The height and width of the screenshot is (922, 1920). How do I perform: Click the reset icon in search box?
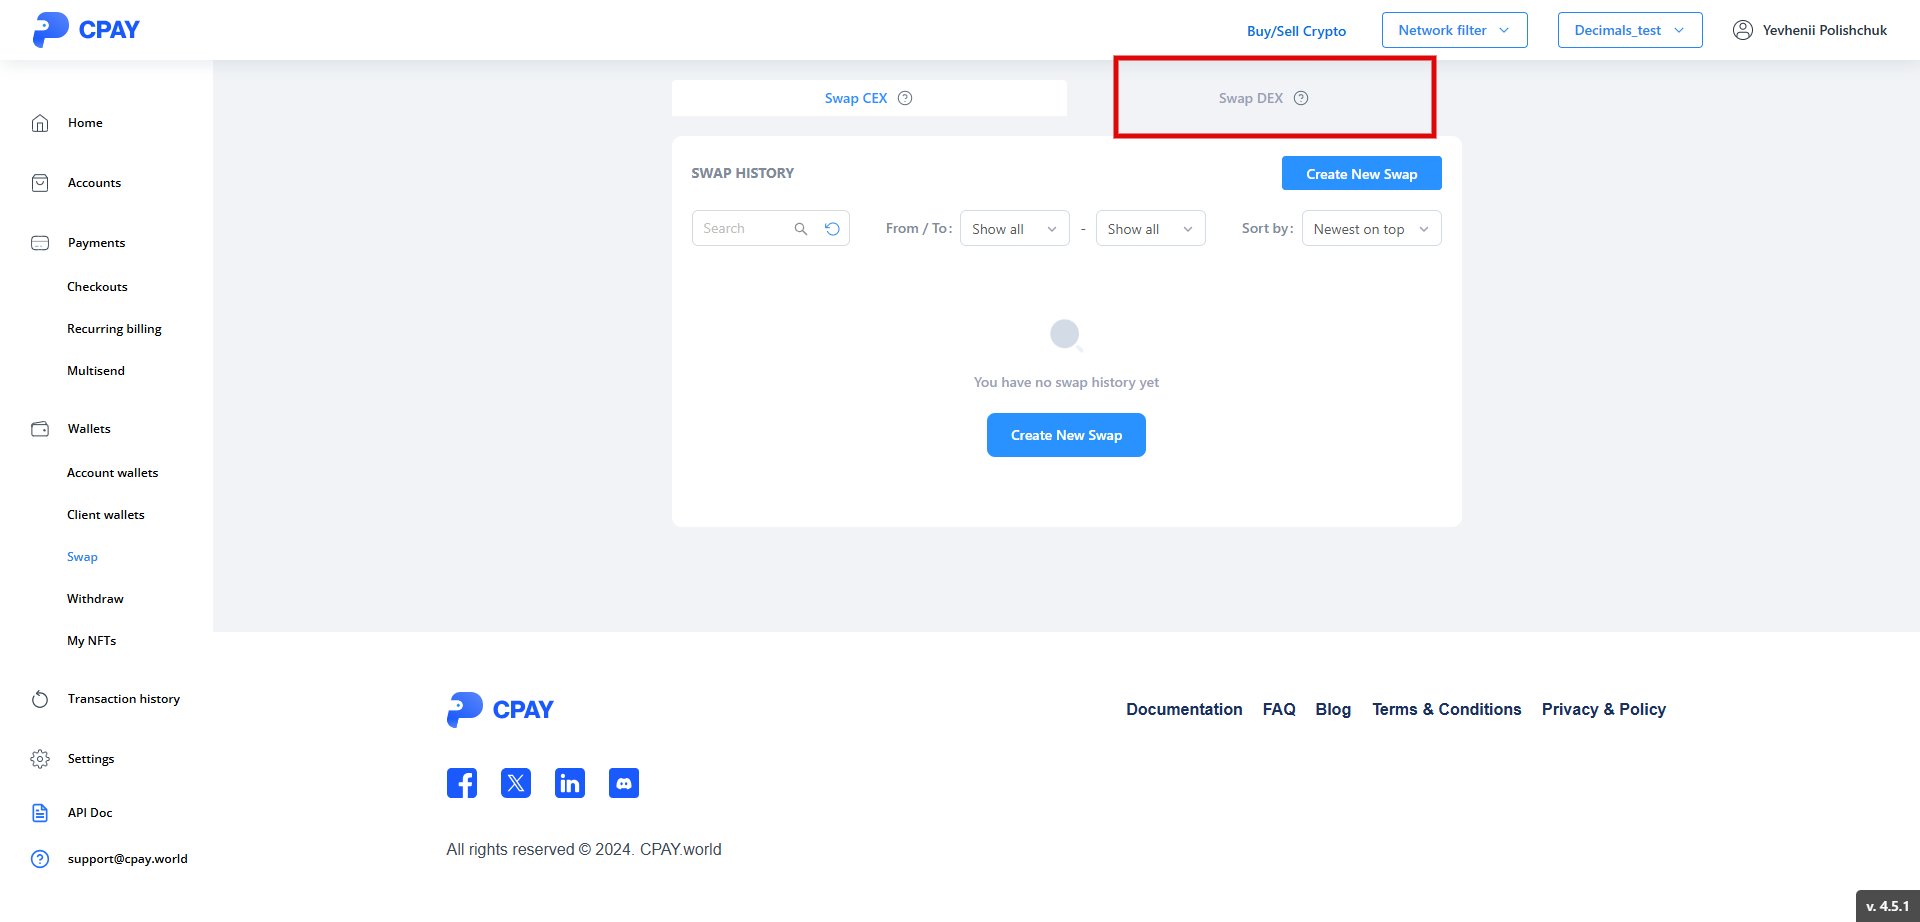(832, 229)
